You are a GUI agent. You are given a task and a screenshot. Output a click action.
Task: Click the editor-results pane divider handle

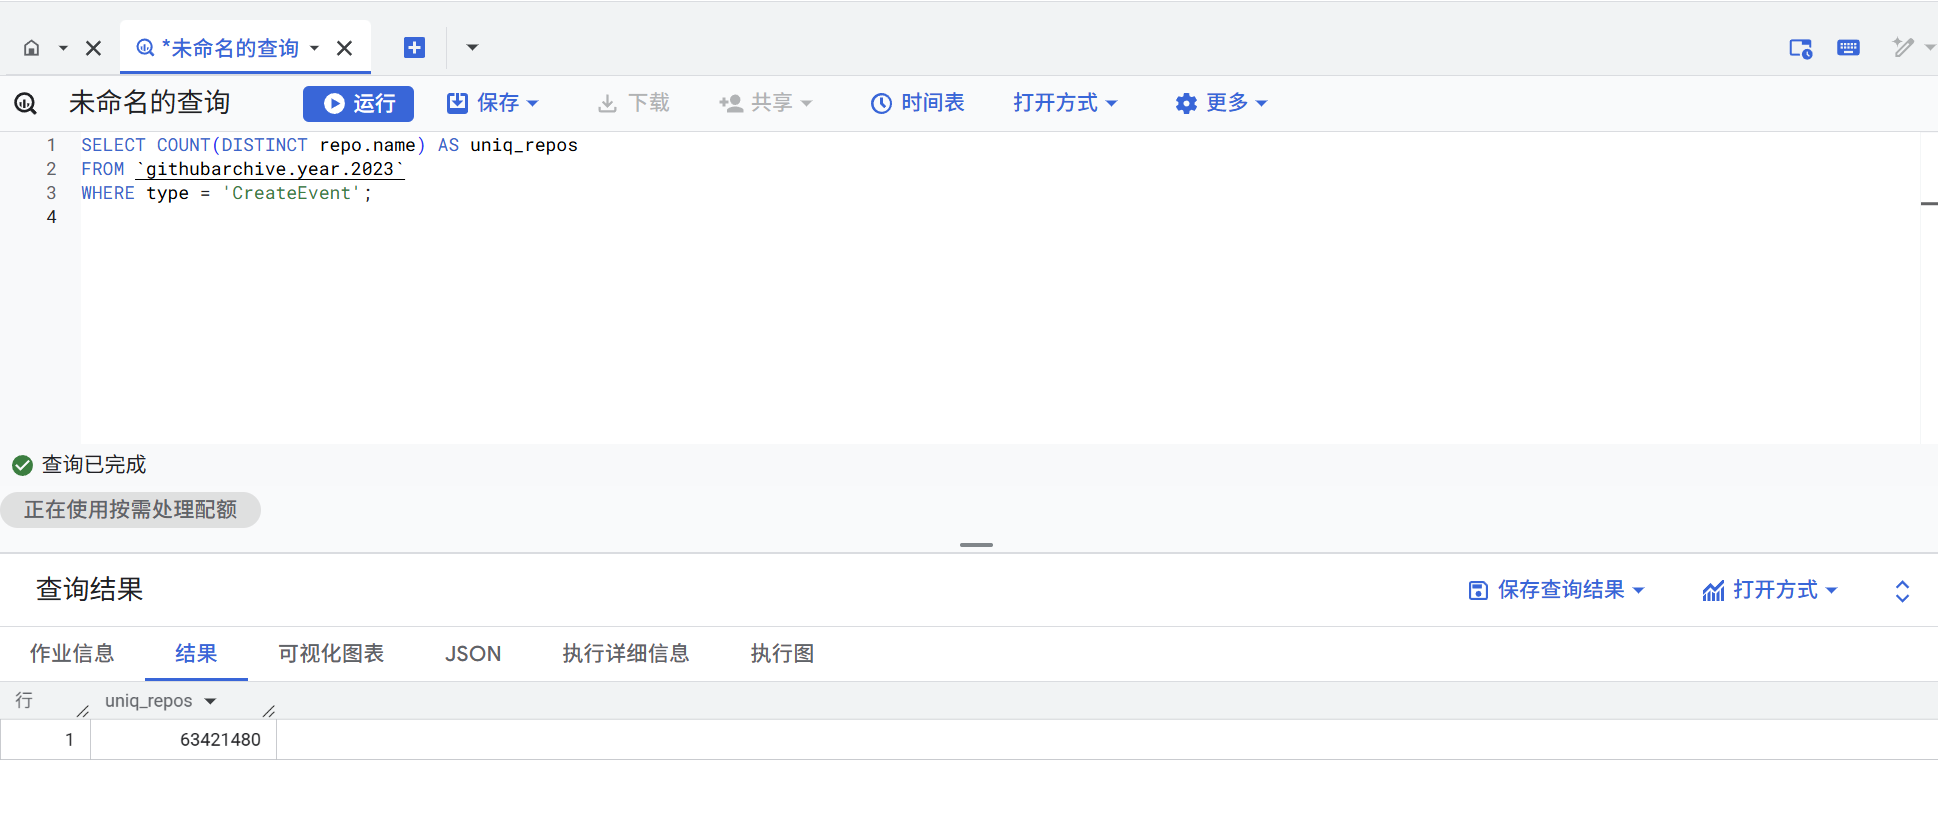(976, 545)
